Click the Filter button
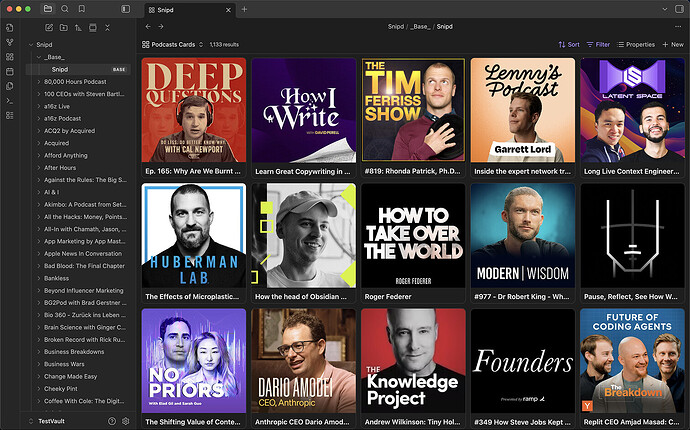This screenshot has height=430, width=690. point(598,45)
